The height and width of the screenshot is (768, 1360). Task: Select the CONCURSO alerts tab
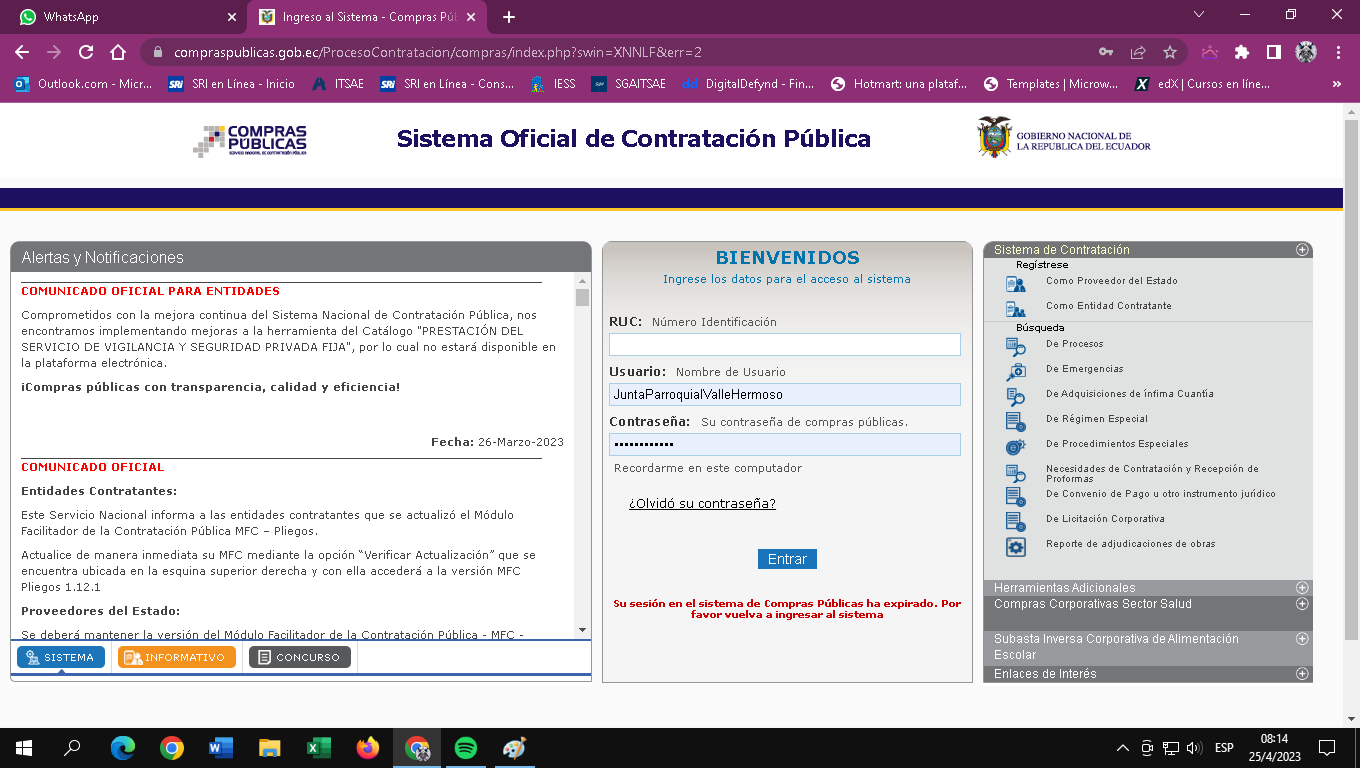[x=300, y=657]
